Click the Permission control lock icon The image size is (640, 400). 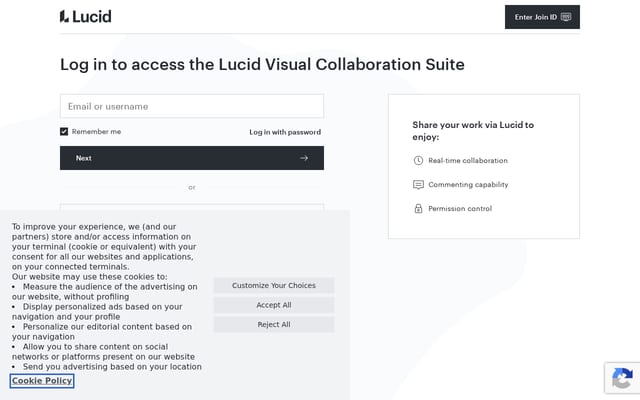point(418,209)
